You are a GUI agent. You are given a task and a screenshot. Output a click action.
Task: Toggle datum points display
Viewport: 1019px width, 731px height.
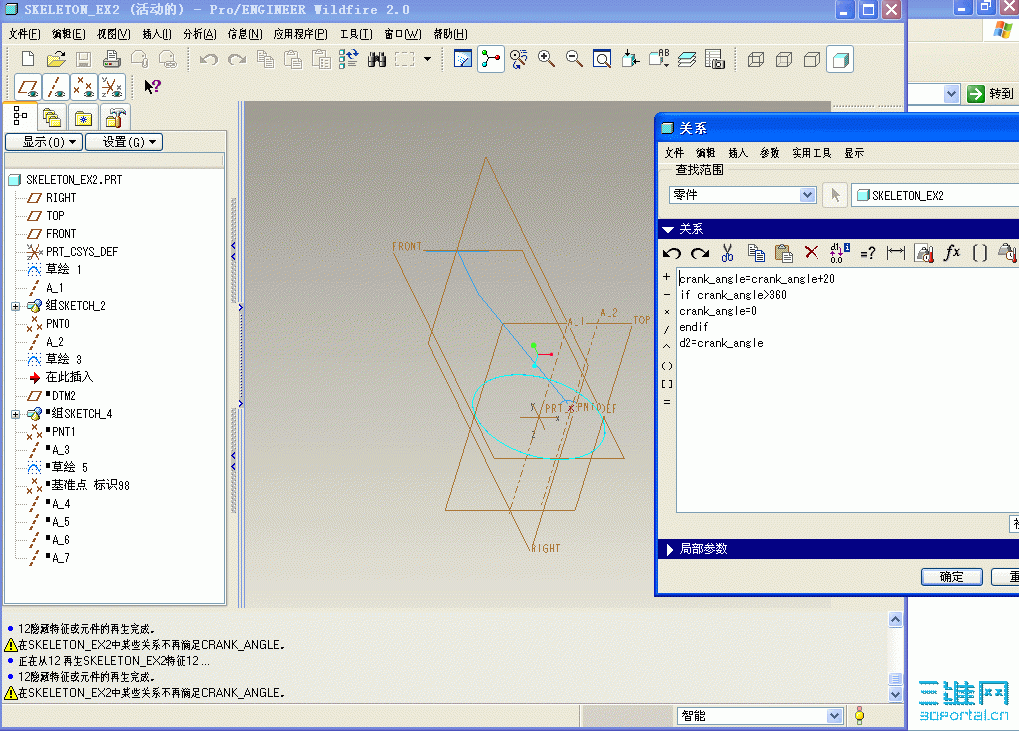point(84,87)
